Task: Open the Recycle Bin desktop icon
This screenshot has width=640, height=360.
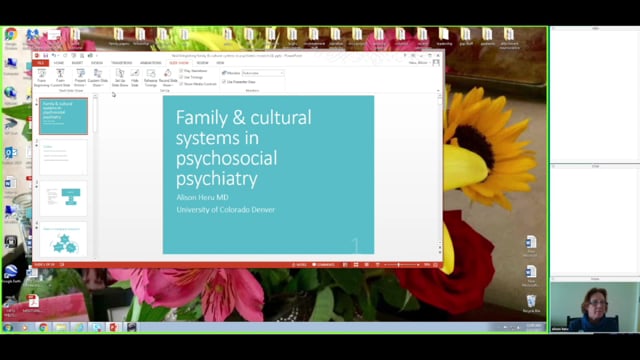Action: click(531, 304)
